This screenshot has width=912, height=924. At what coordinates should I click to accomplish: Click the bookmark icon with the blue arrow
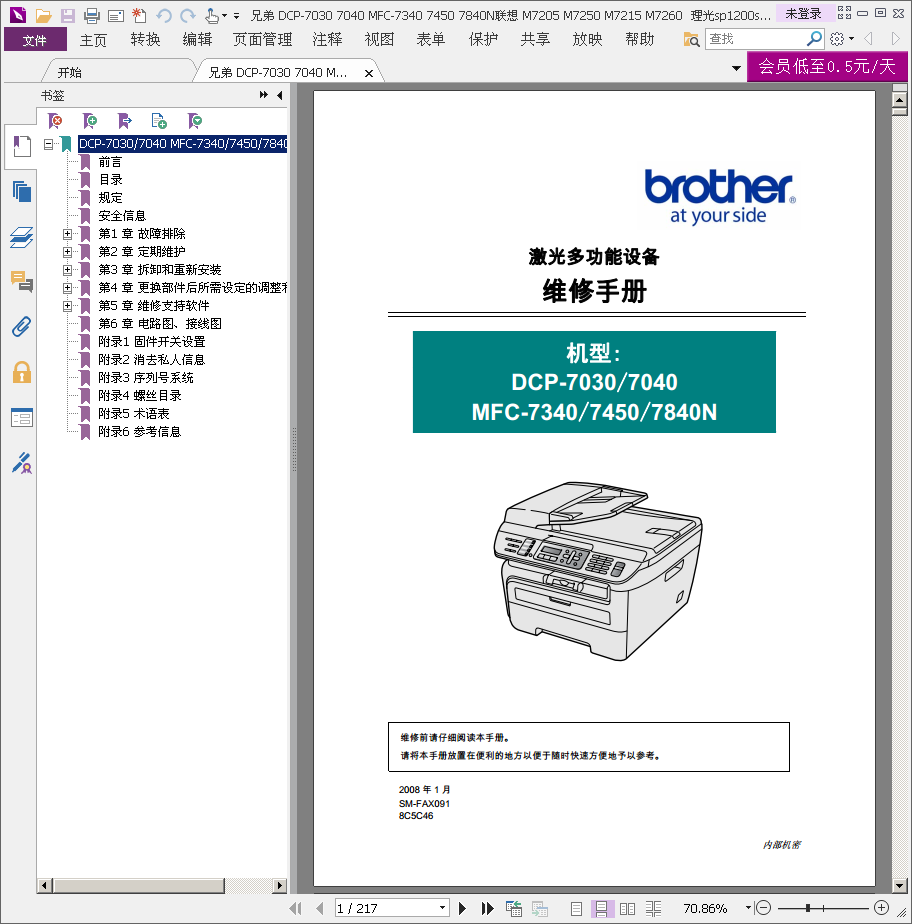pos(124,121)
